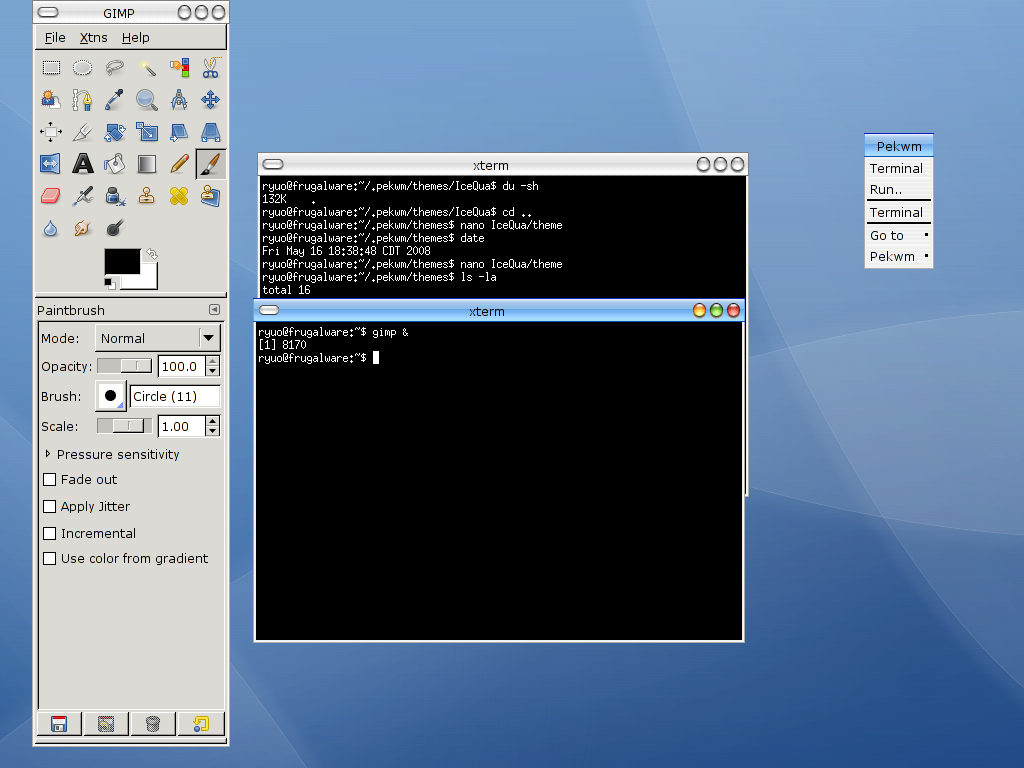Viewport: 1024px width, 768px height.
Task: Select the Blend gradient tool
Action: (x=146, y=163)
